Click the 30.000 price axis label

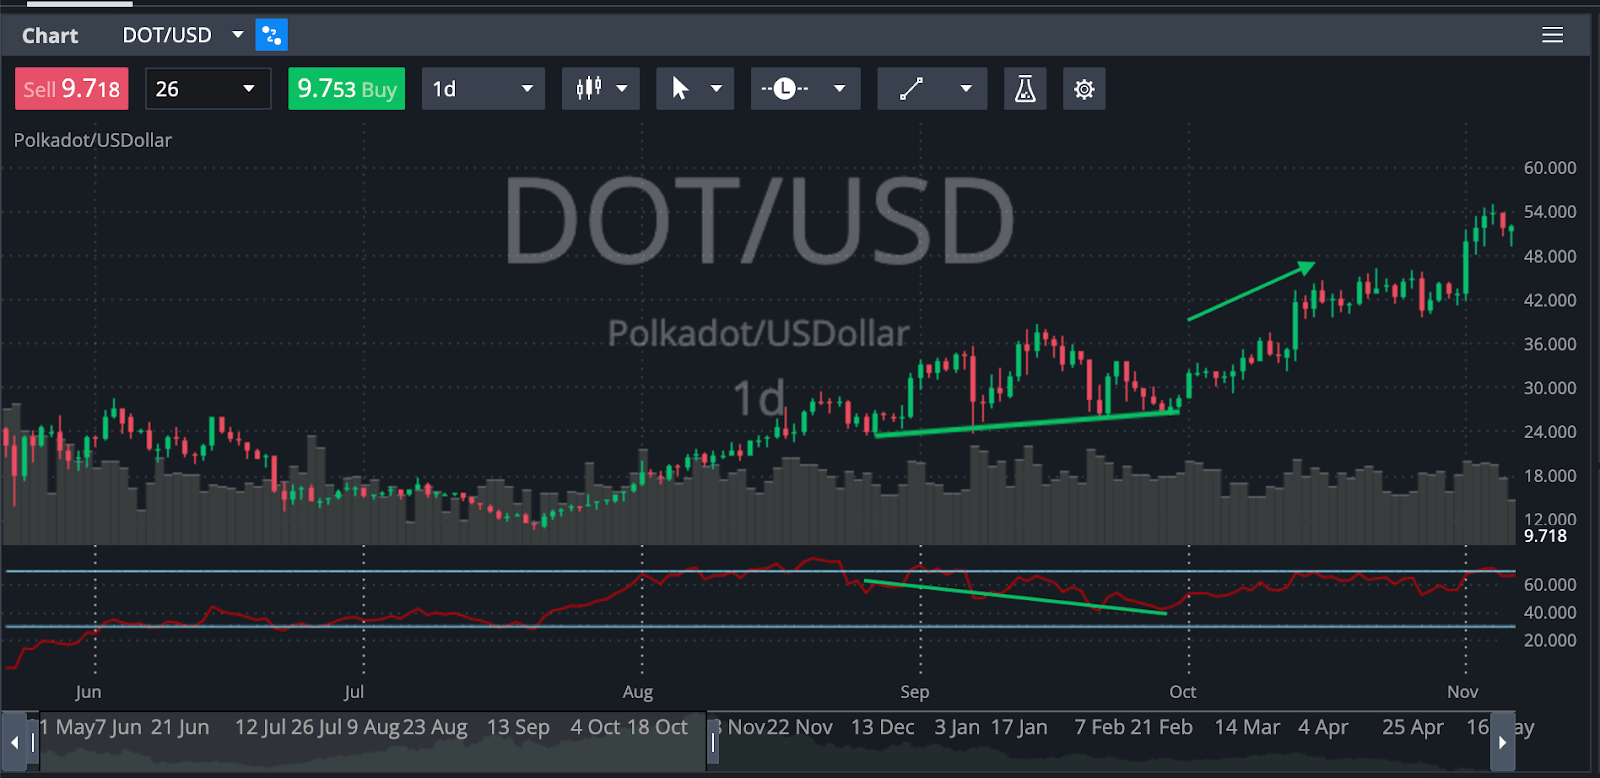(1549, 388)
